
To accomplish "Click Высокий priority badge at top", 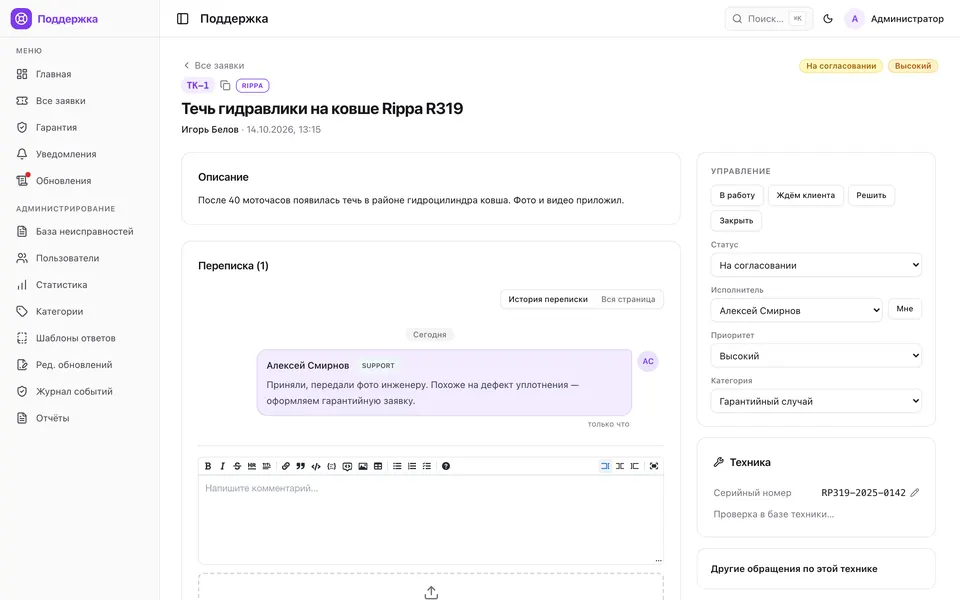I will [913, 66].
